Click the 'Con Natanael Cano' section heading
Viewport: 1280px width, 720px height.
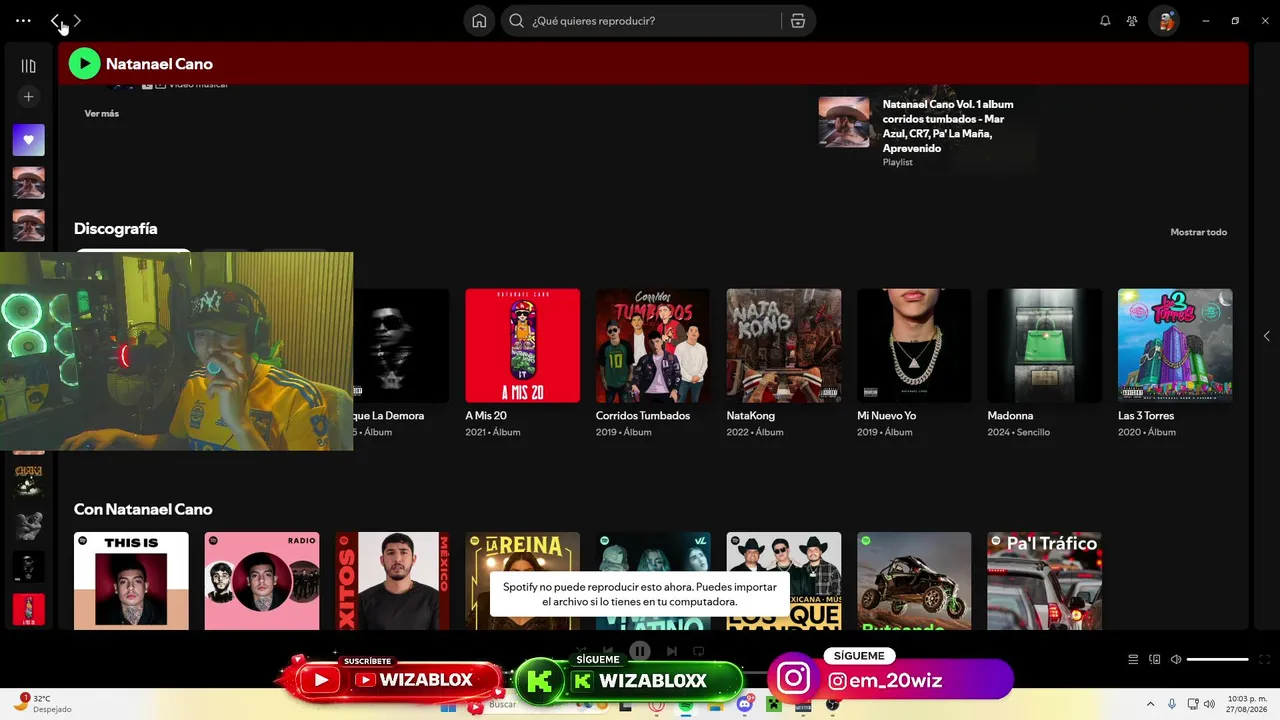143,510
